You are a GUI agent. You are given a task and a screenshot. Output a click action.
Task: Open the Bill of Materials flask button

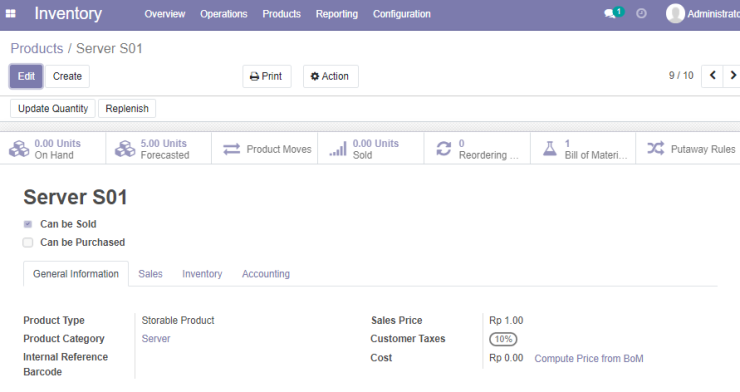pos(583,149)
